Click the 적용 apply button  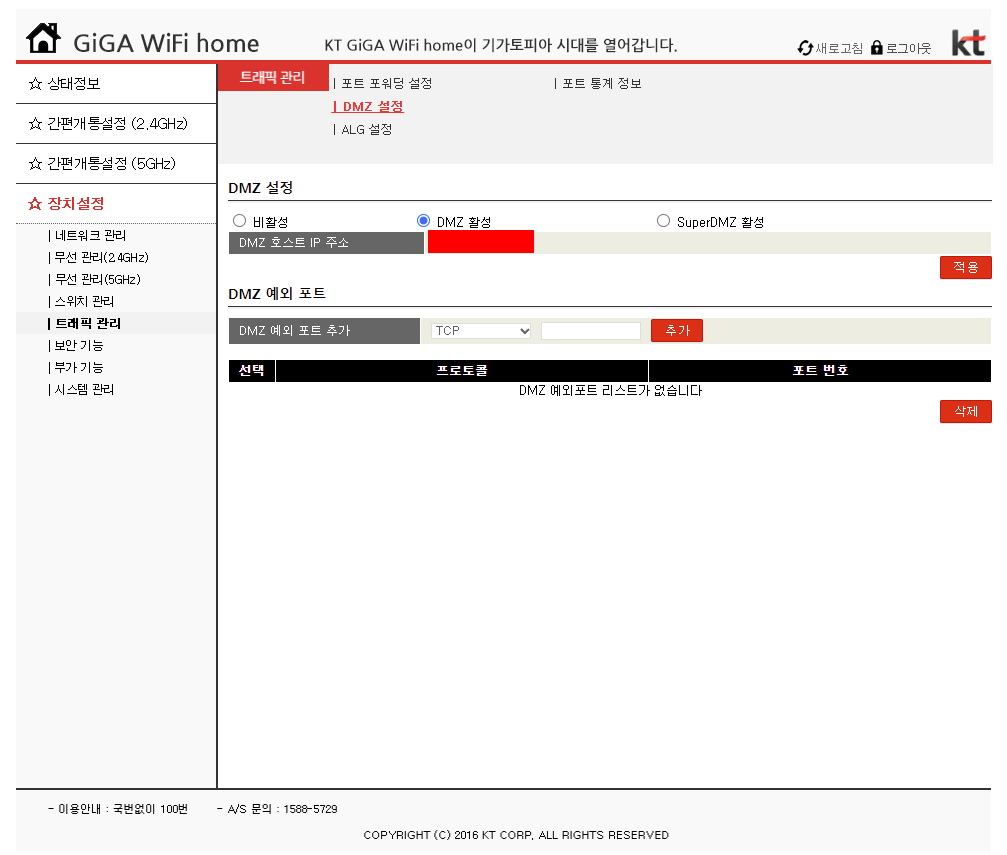point(965,267)
